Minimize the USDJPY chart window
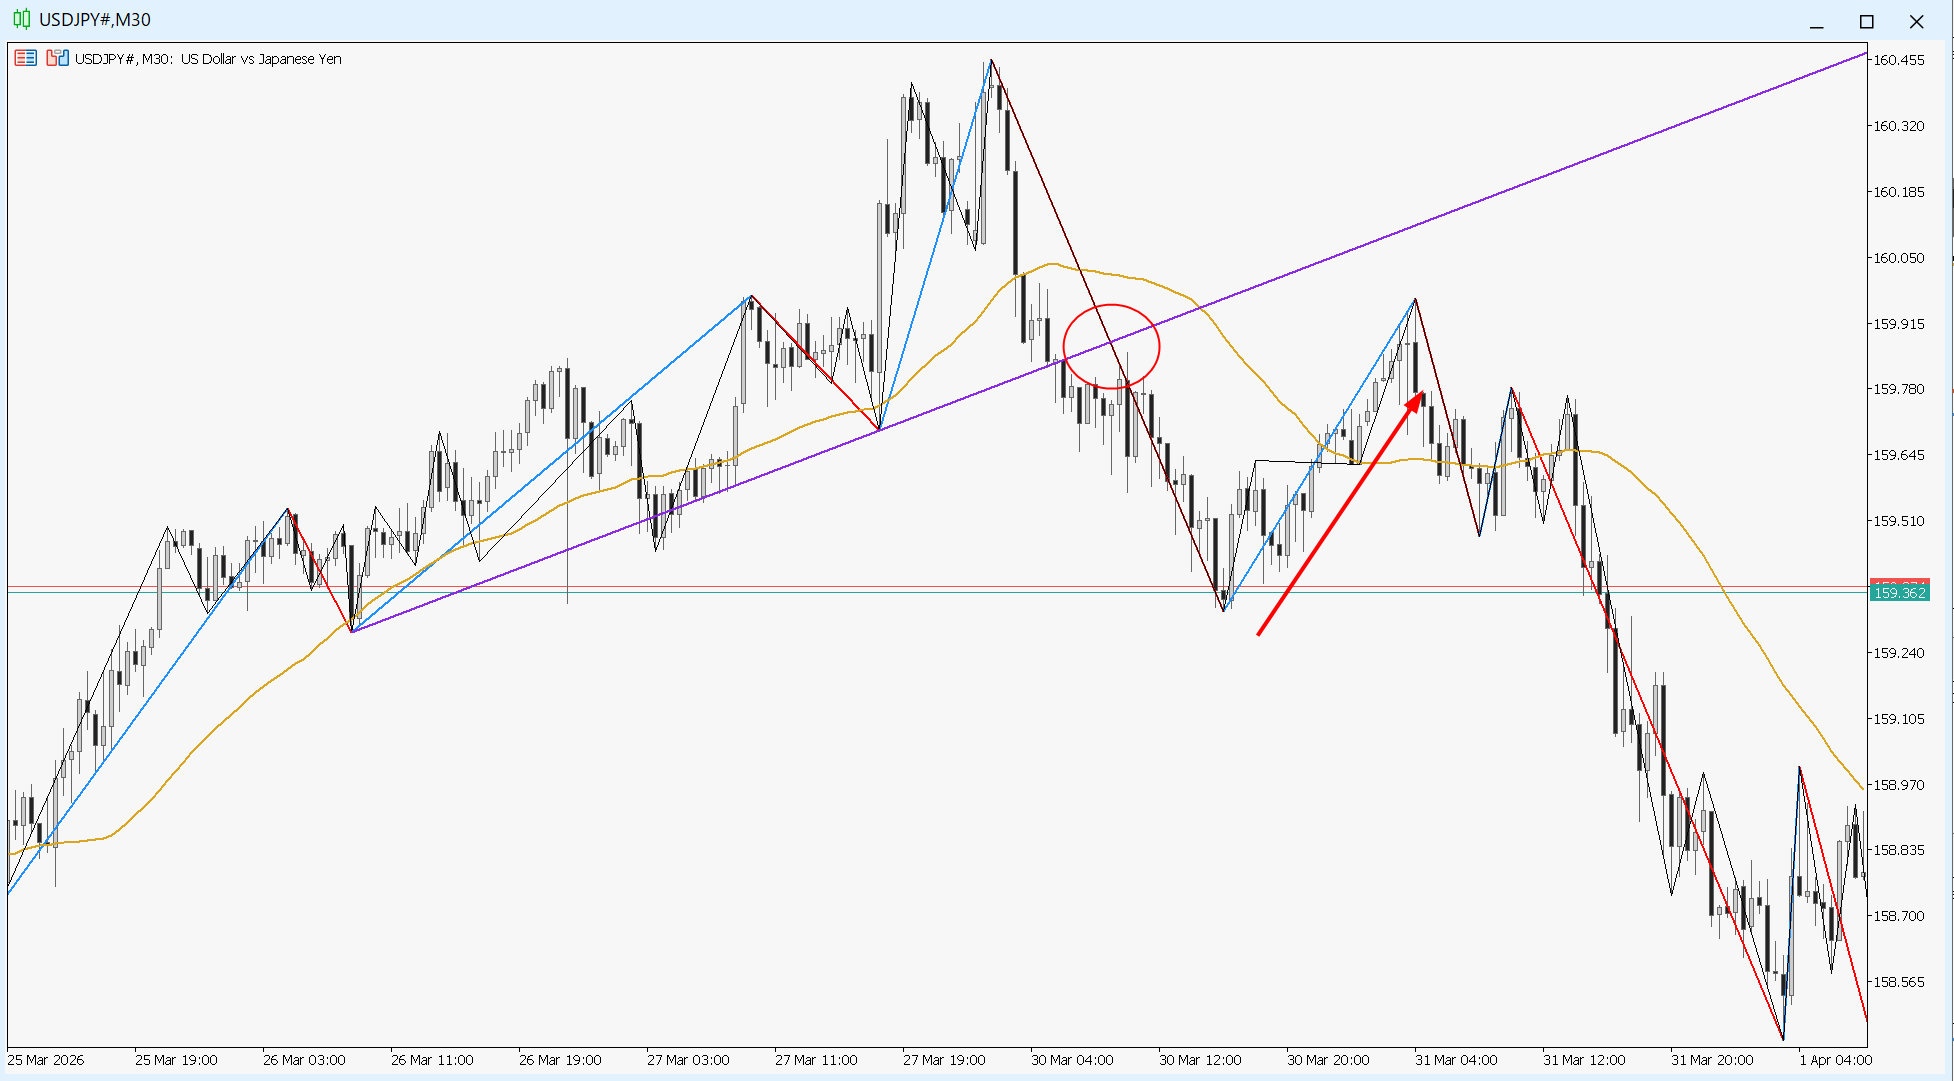The width and height of the screenshot is (1954, 1081). pyautogui.click(x=1817, y=22)
